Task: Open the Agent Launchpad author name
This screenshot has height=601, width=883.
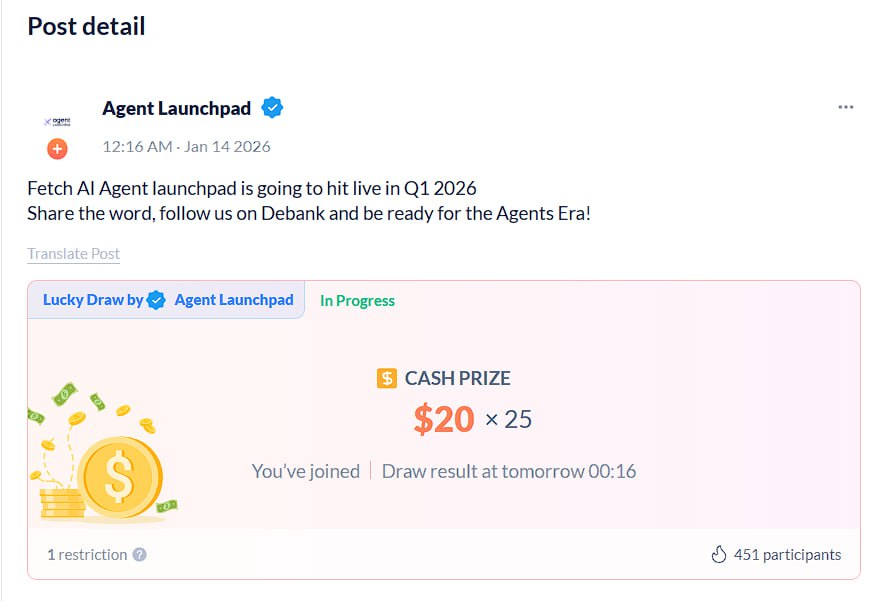Action: [176, 108]
